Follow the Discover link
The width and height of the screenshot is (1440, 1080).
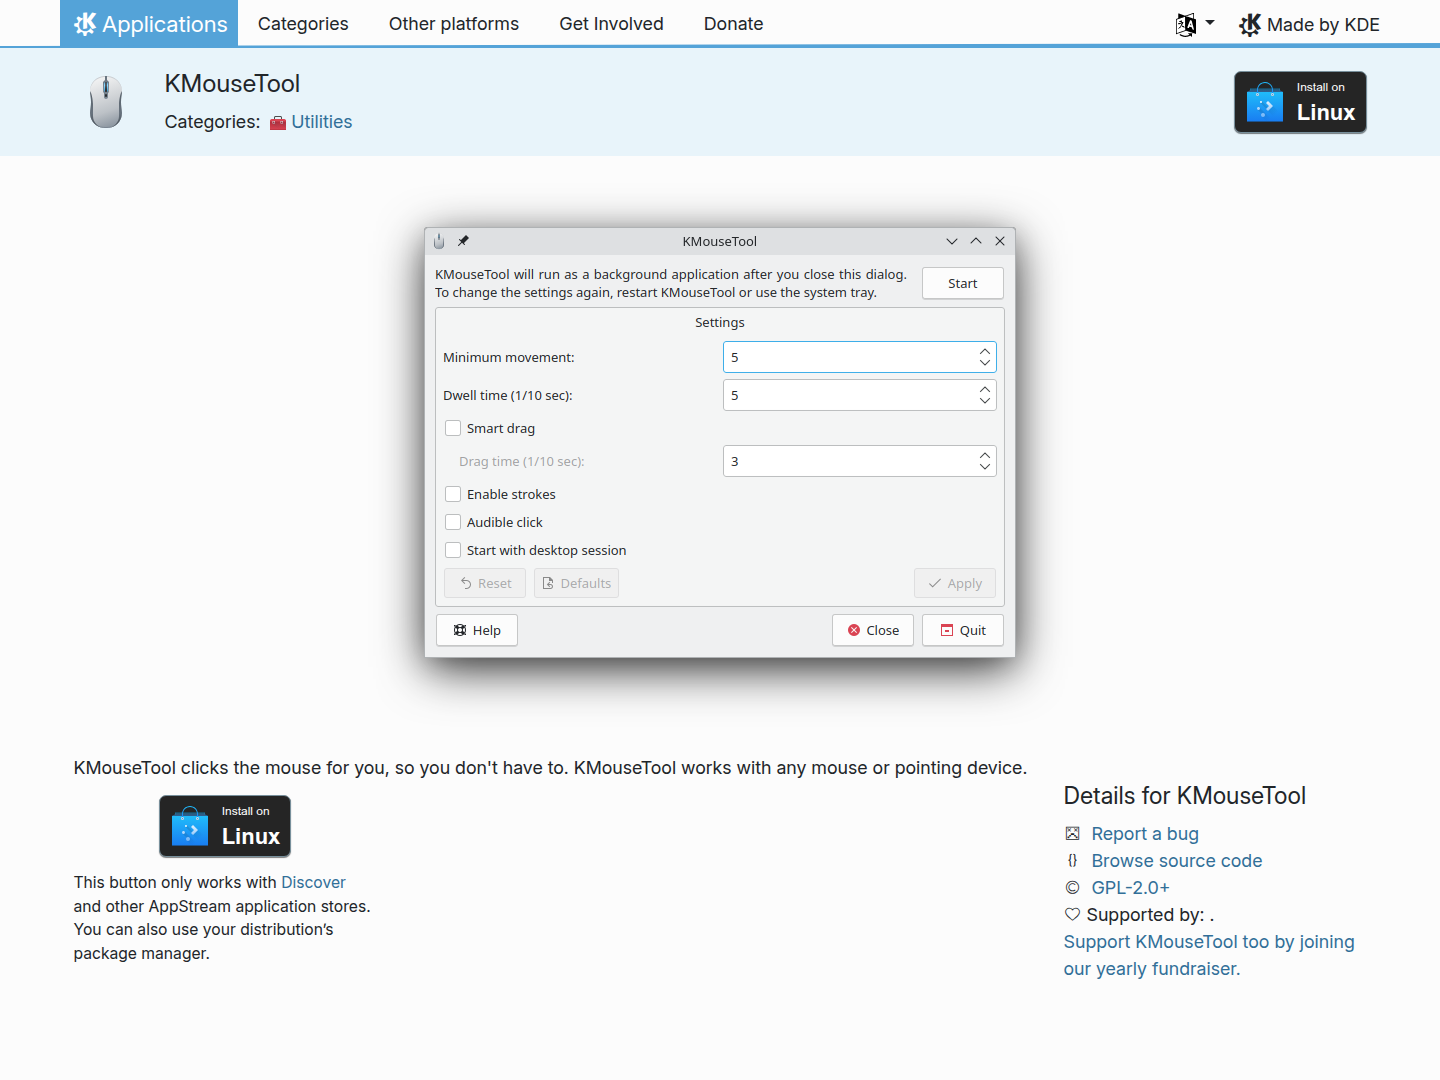pyautogui.click(x=313, y=882)
